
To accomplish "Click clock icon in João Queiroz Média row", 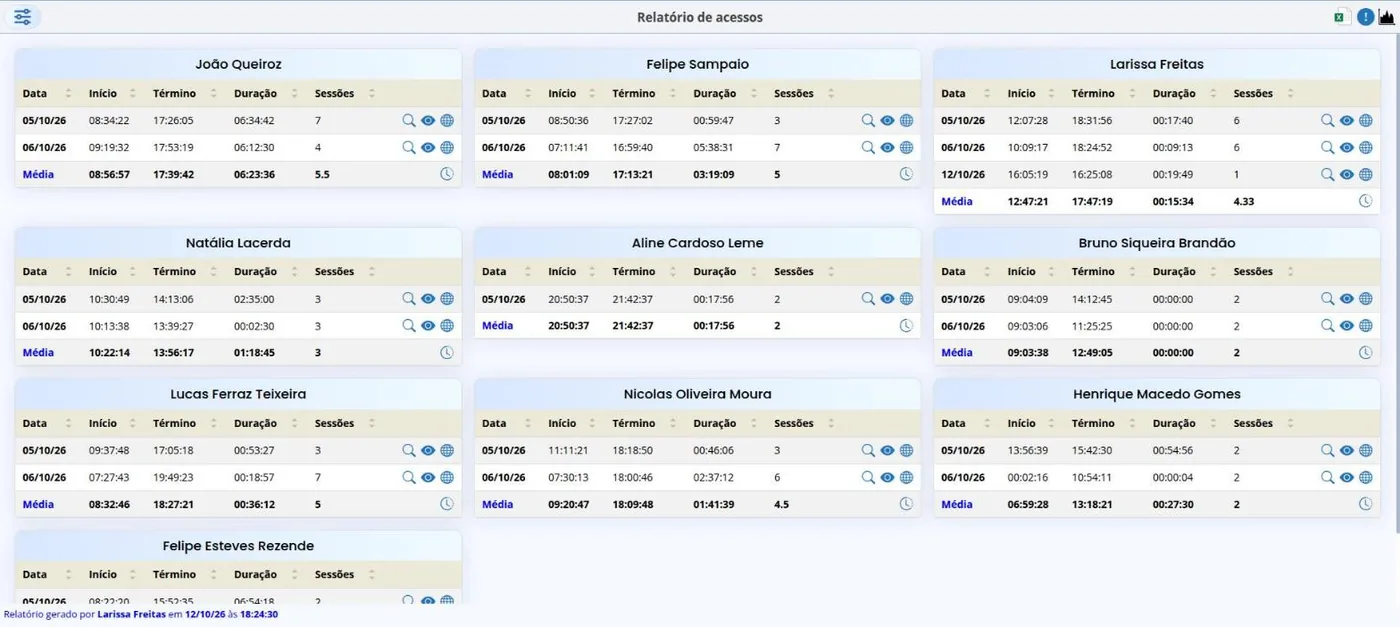I will (447, 174).
